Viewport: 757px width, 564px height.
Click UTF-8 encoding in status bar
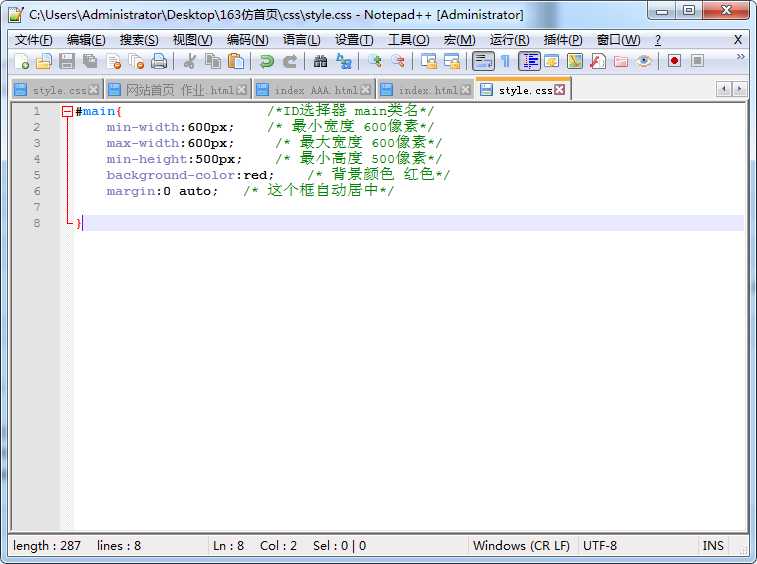[600, 546]
